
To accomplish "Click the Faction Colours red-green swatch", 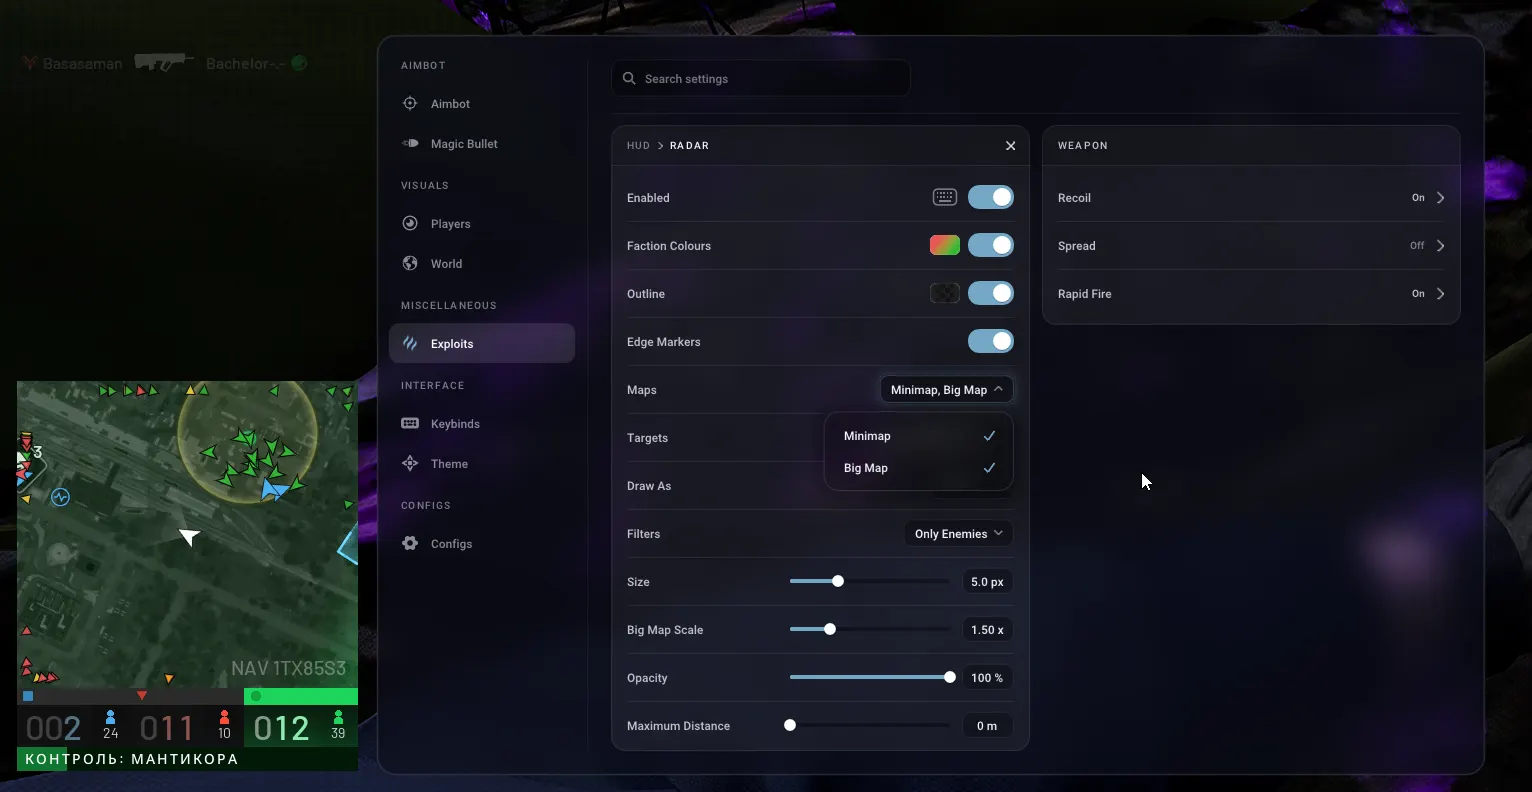I will coord(945,245).
